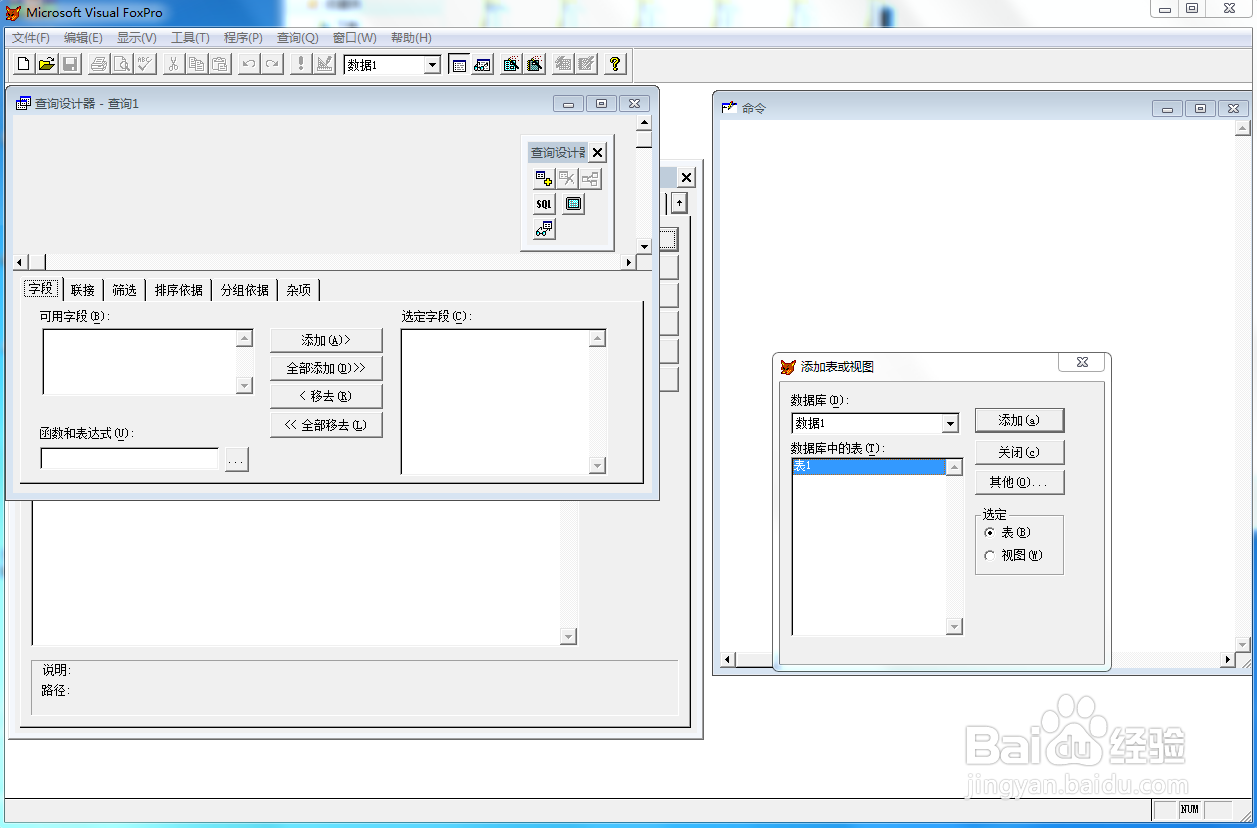
Task: Launch the Report Wizard toolbar icon
Action: tap(534, 65)
